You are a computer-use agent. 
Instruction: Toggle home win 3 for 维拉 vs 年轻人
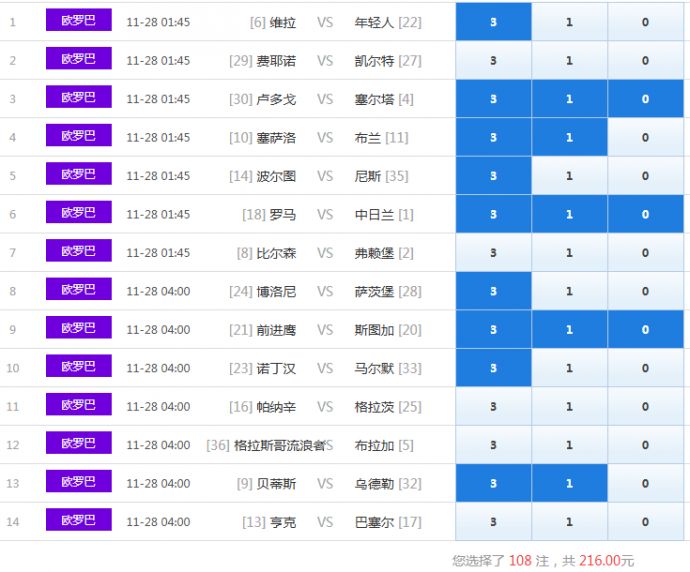click(x=493, y=22)
